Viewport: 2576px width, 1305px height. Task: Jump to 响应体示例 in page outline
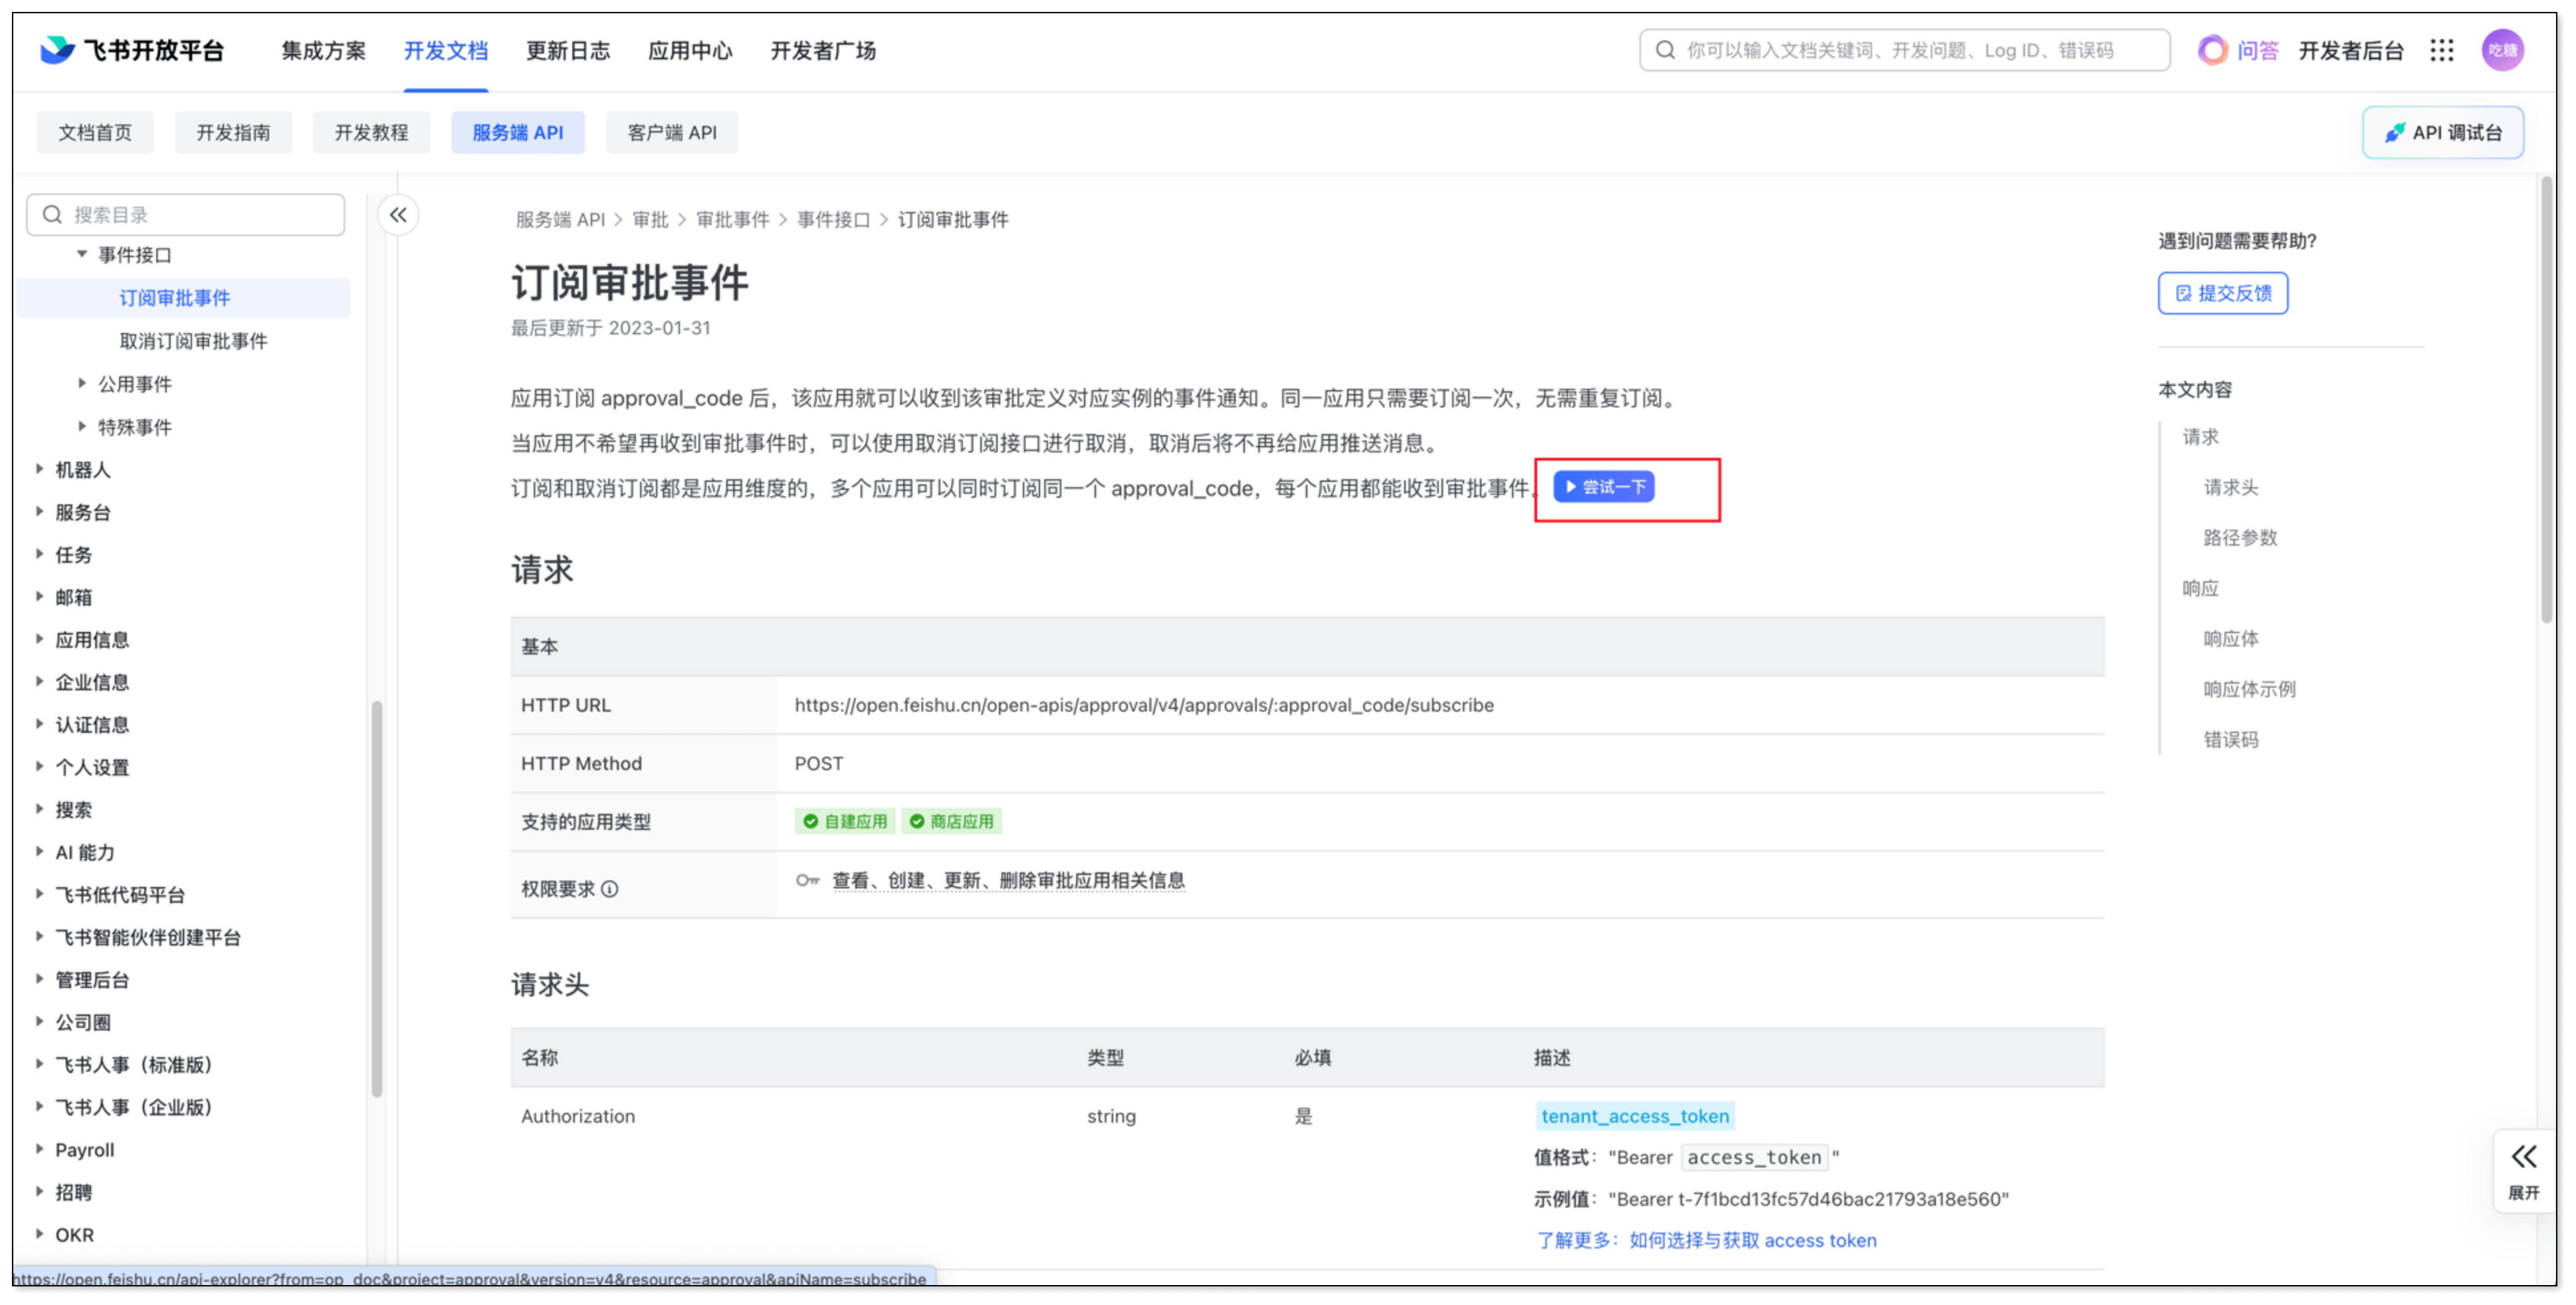pos(2249,689)
